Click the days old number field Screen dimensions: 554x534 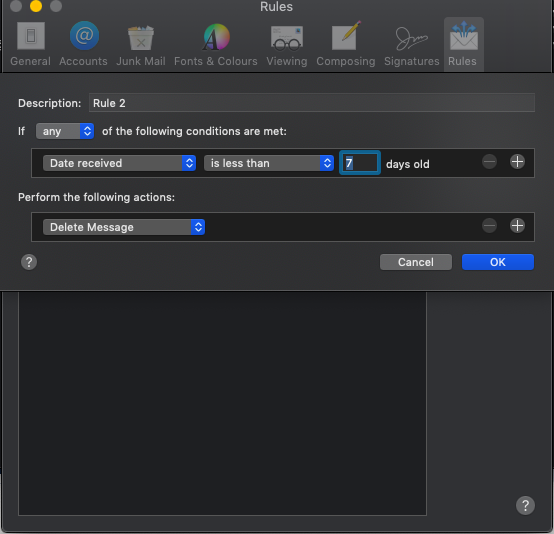click(360, 163)
